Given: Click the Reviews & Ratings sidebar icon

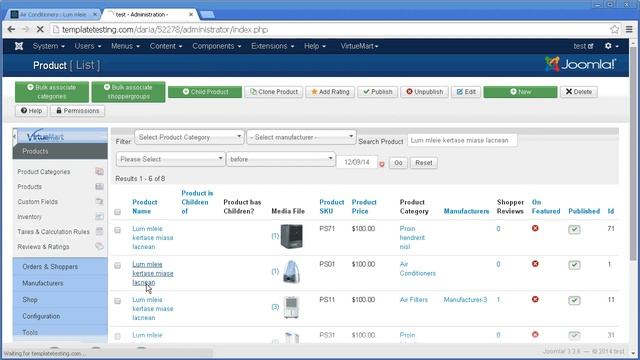Looking at the screenshot, I should pyautogui.click(x=99, y=246).
